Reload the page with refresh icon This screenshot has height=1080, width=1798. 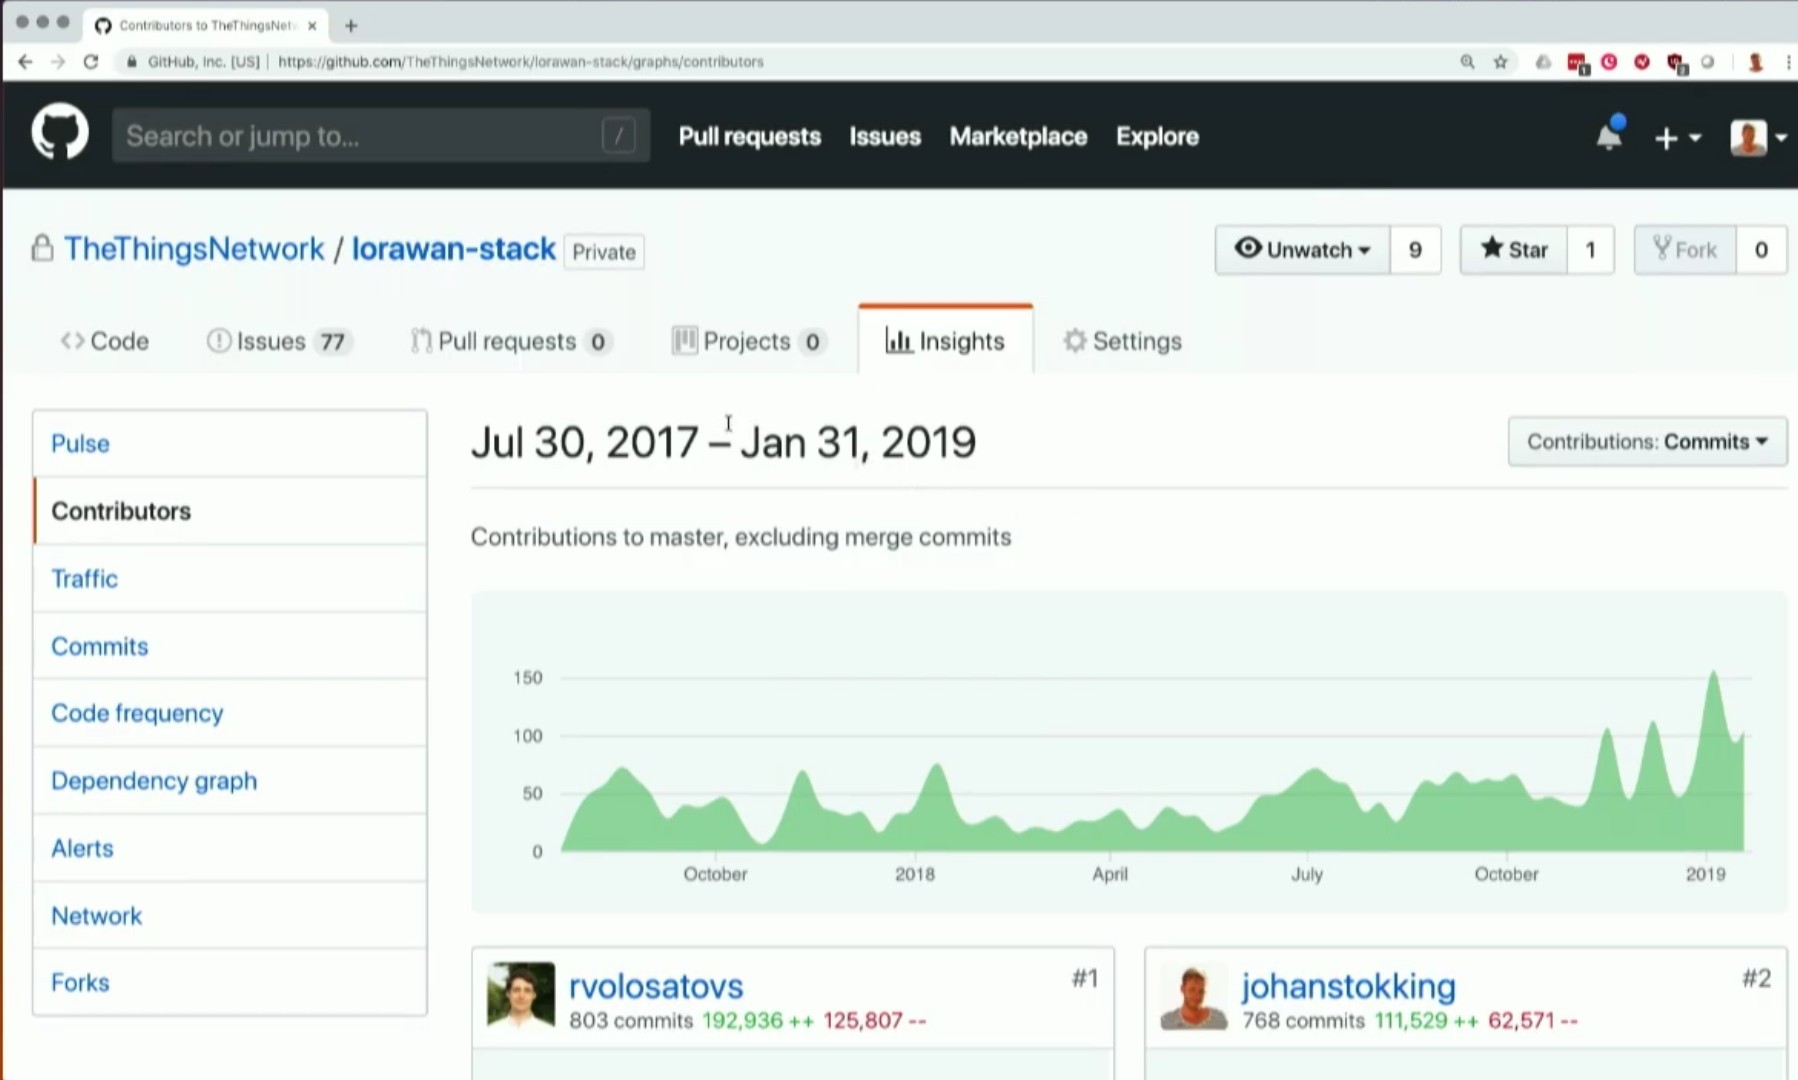[x=91, y=61]
